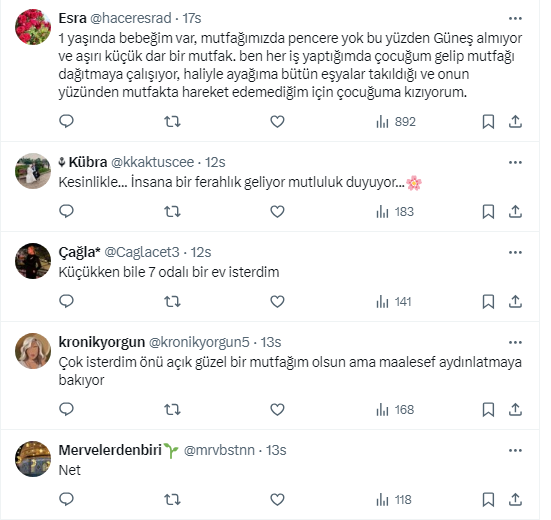This screenshot has height=520, width=551.
Task: Open @kkaktuscee profile handle
Action: point(153,162)
